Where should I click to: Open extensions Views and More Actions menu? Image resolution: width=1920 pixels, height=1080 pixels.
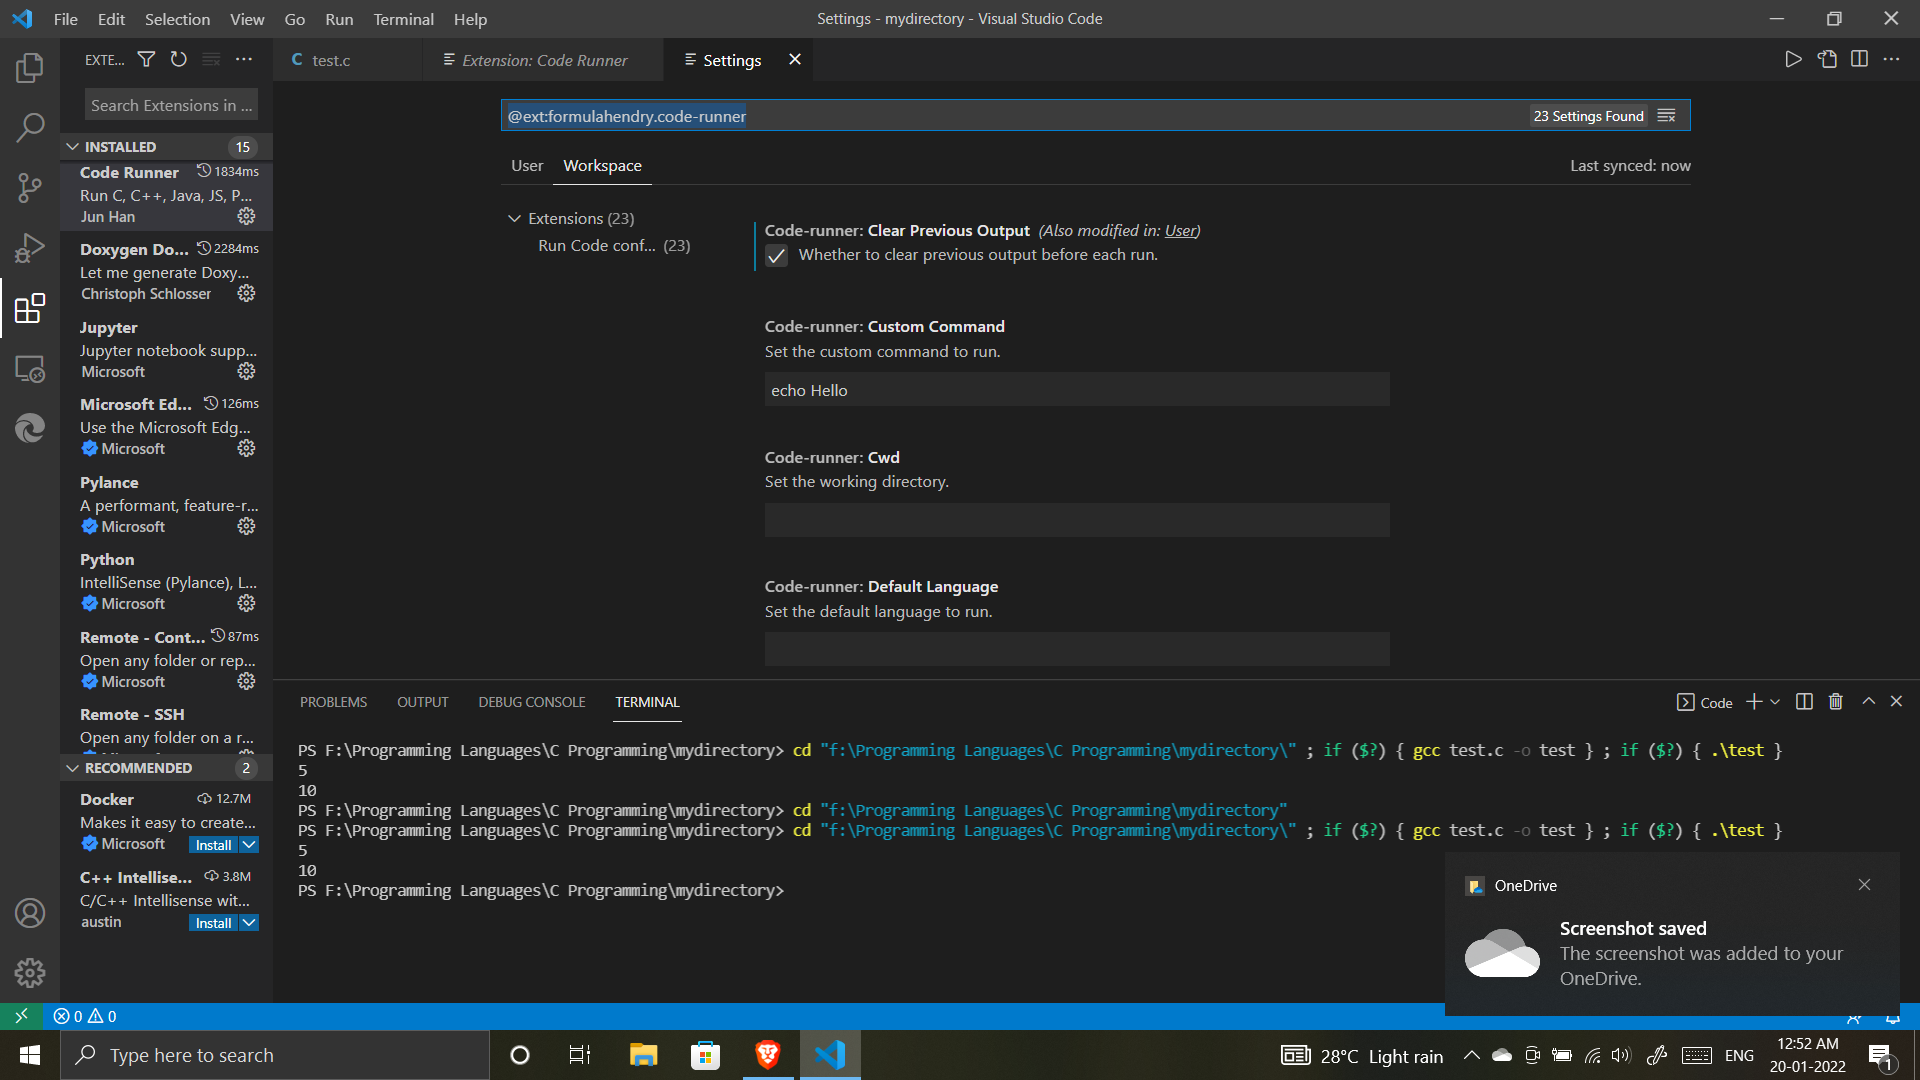pyautogui.click(x=244, y=60)
